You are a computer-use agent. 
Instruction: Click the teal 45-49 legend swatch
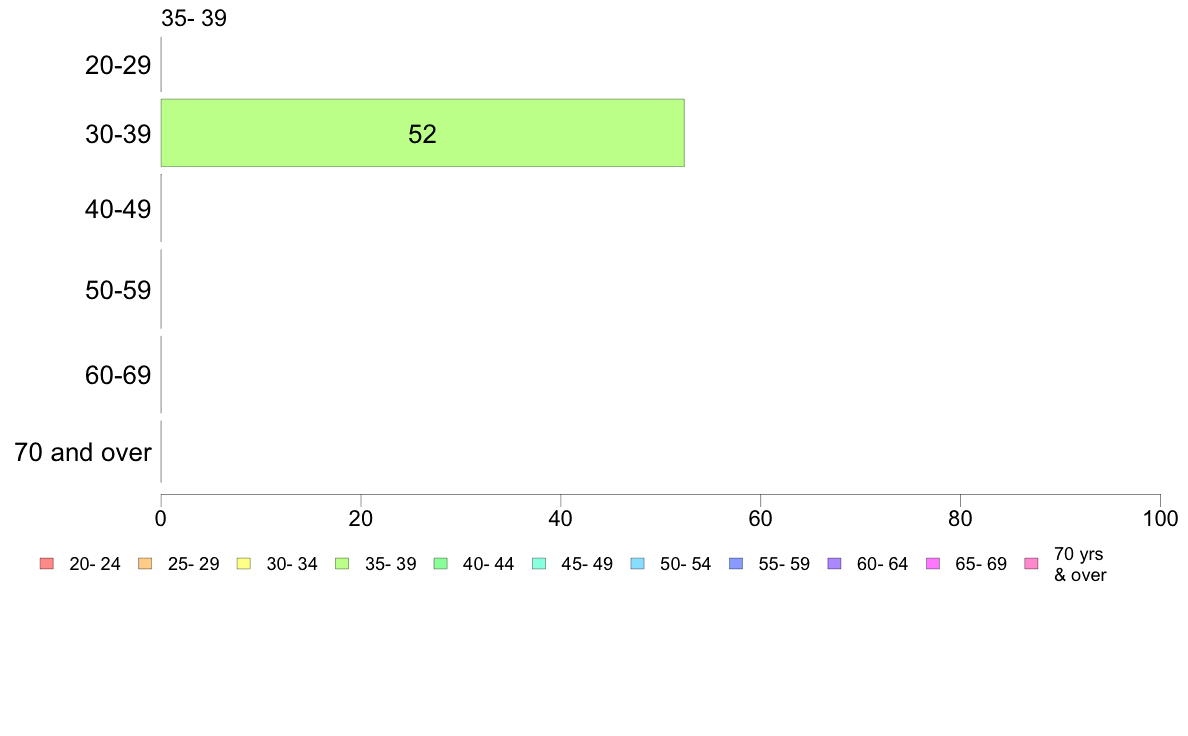coord(539,563)
